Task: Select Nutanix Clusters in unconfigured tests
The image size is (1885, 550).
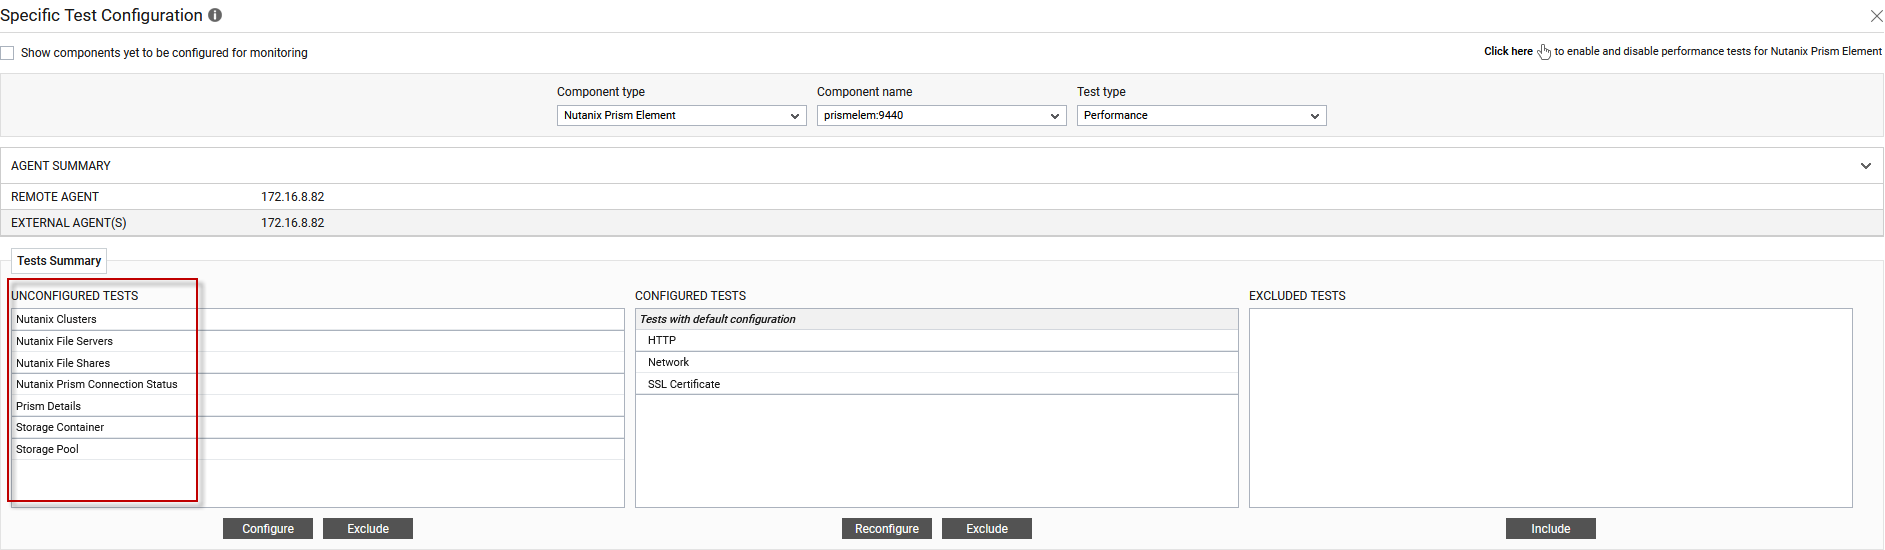Action: pyautogui.click(x=318, y=319)
